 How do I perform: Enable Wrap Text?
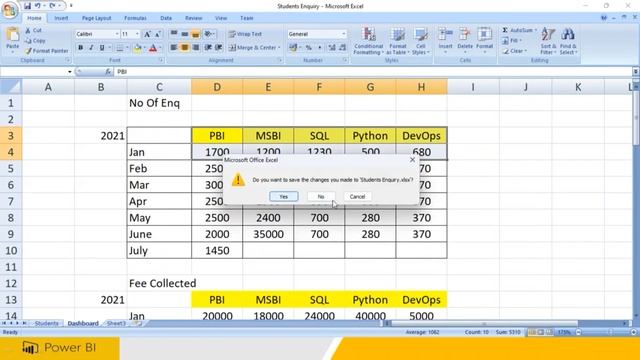[x=245, y=34]
